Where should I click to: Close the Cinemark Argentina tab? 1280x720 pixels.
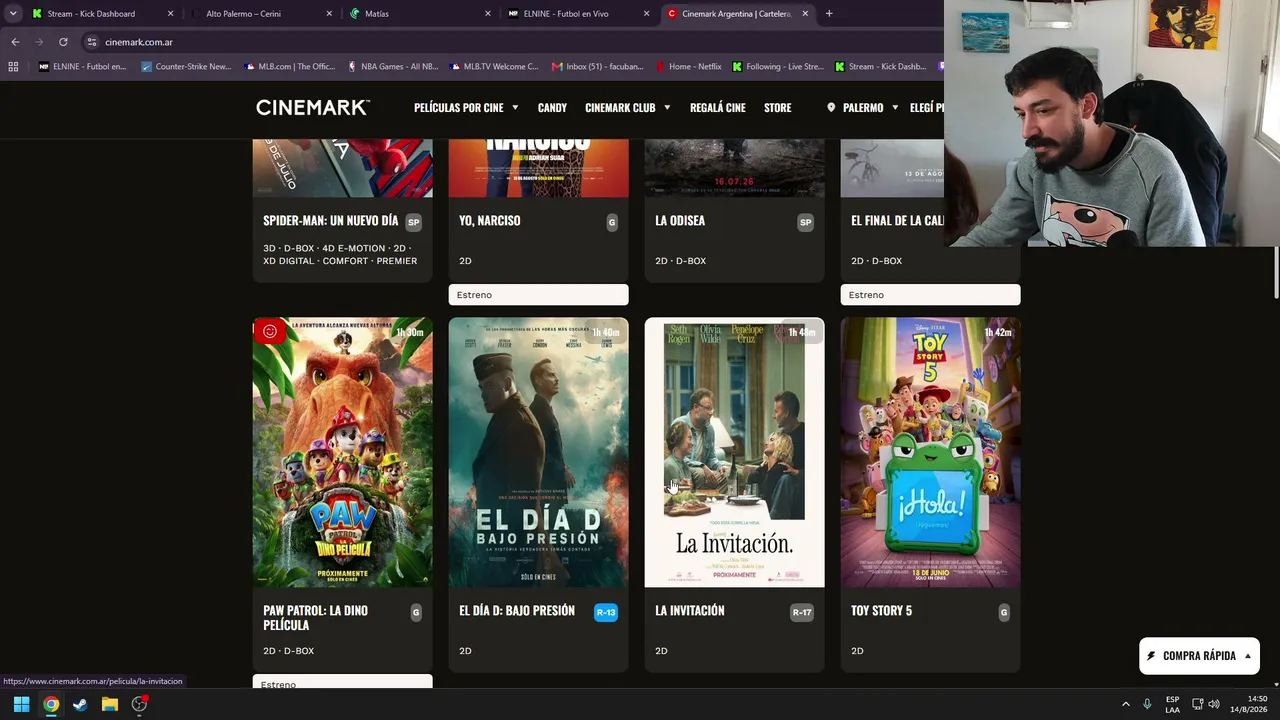805,14
